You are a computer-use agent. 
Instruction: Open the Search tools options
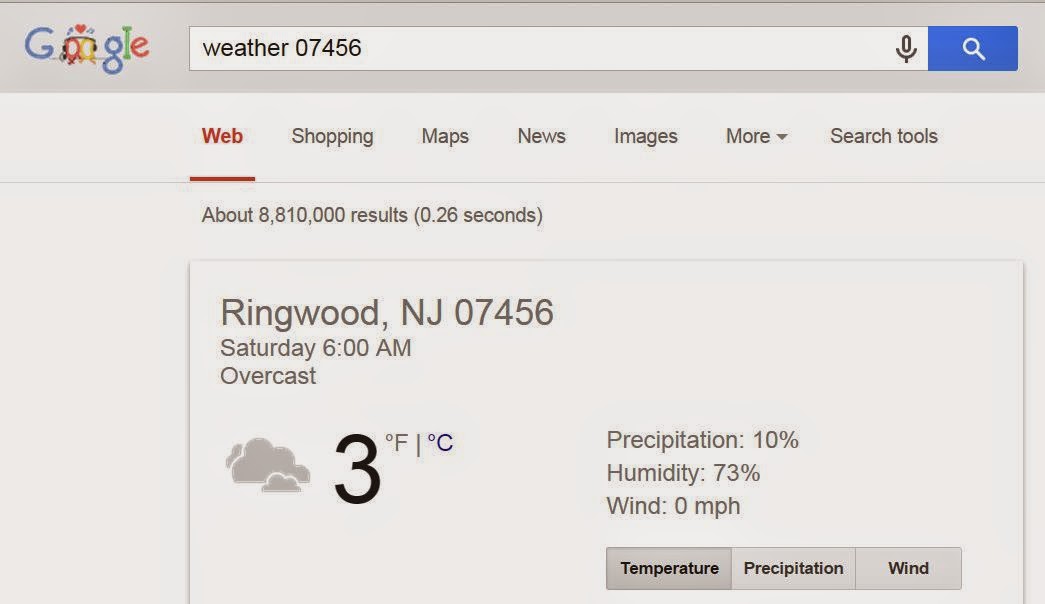click(x=883, y=136)
